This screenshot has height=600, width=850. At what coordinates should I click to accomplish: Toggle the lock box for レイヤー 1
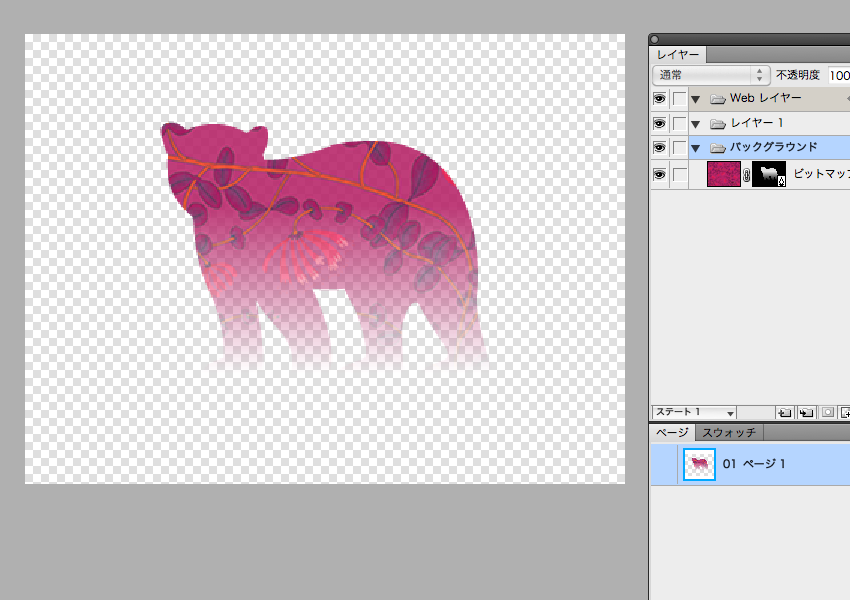(679, 123)
